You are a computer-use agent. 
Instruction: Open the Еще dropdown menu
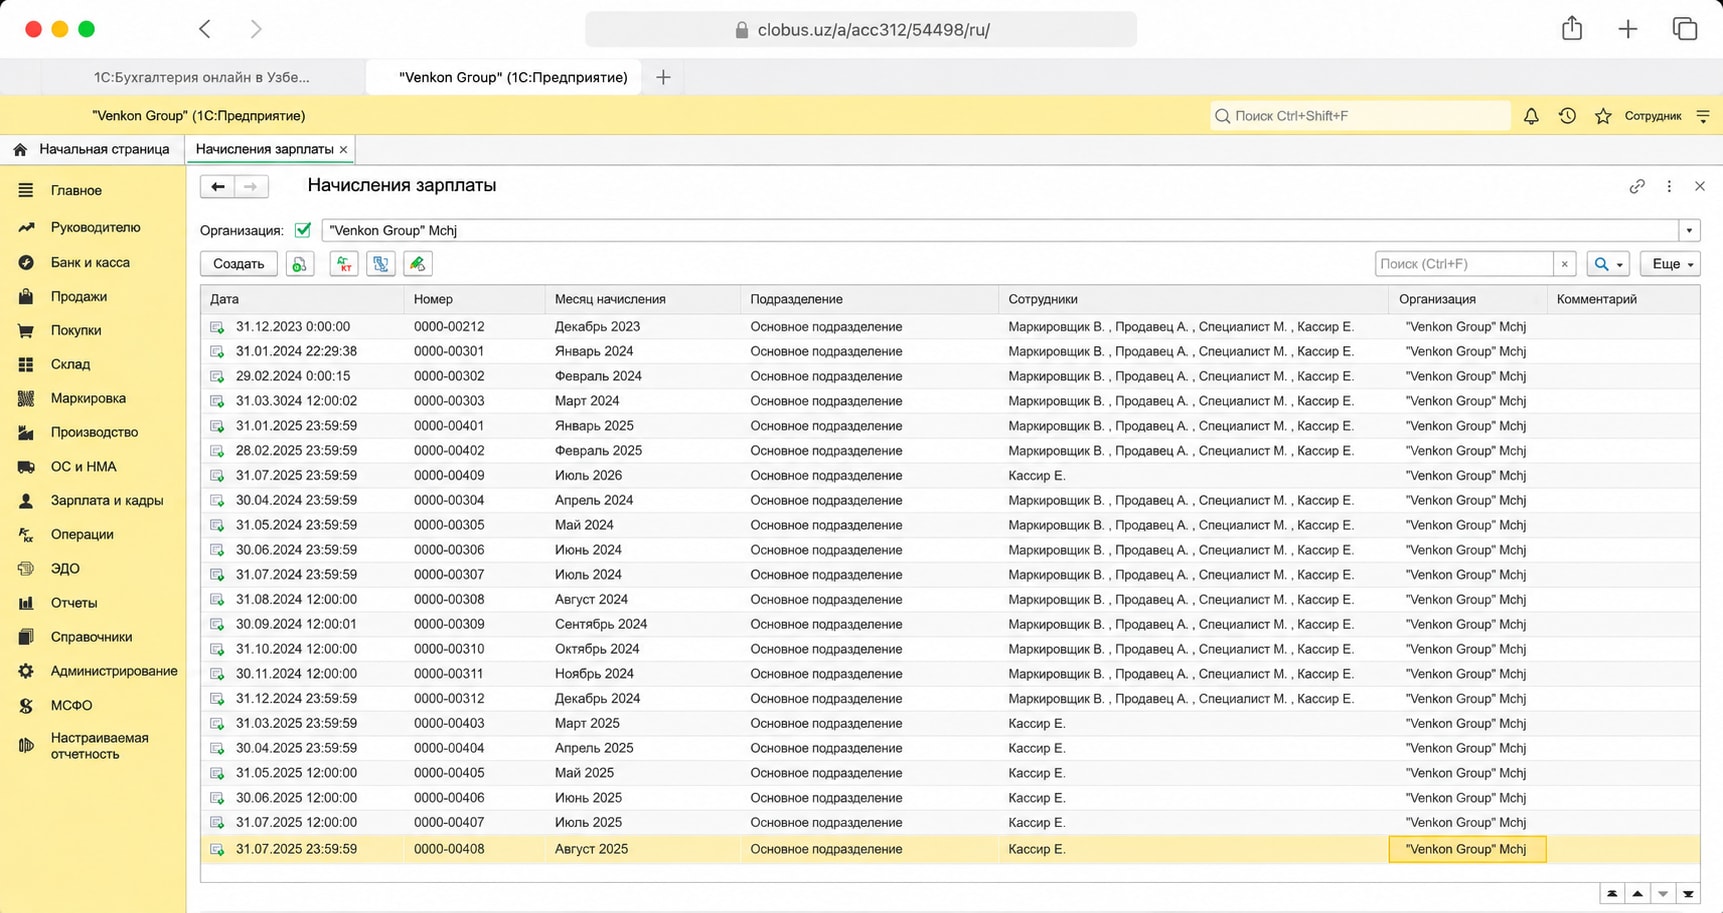pos(1670,264)
